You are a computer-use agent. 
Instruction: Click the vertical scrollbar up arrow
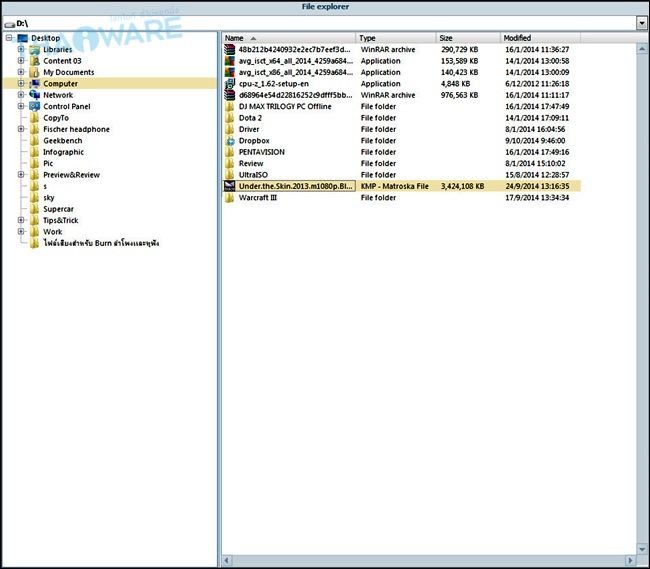[x=642, y=49]
